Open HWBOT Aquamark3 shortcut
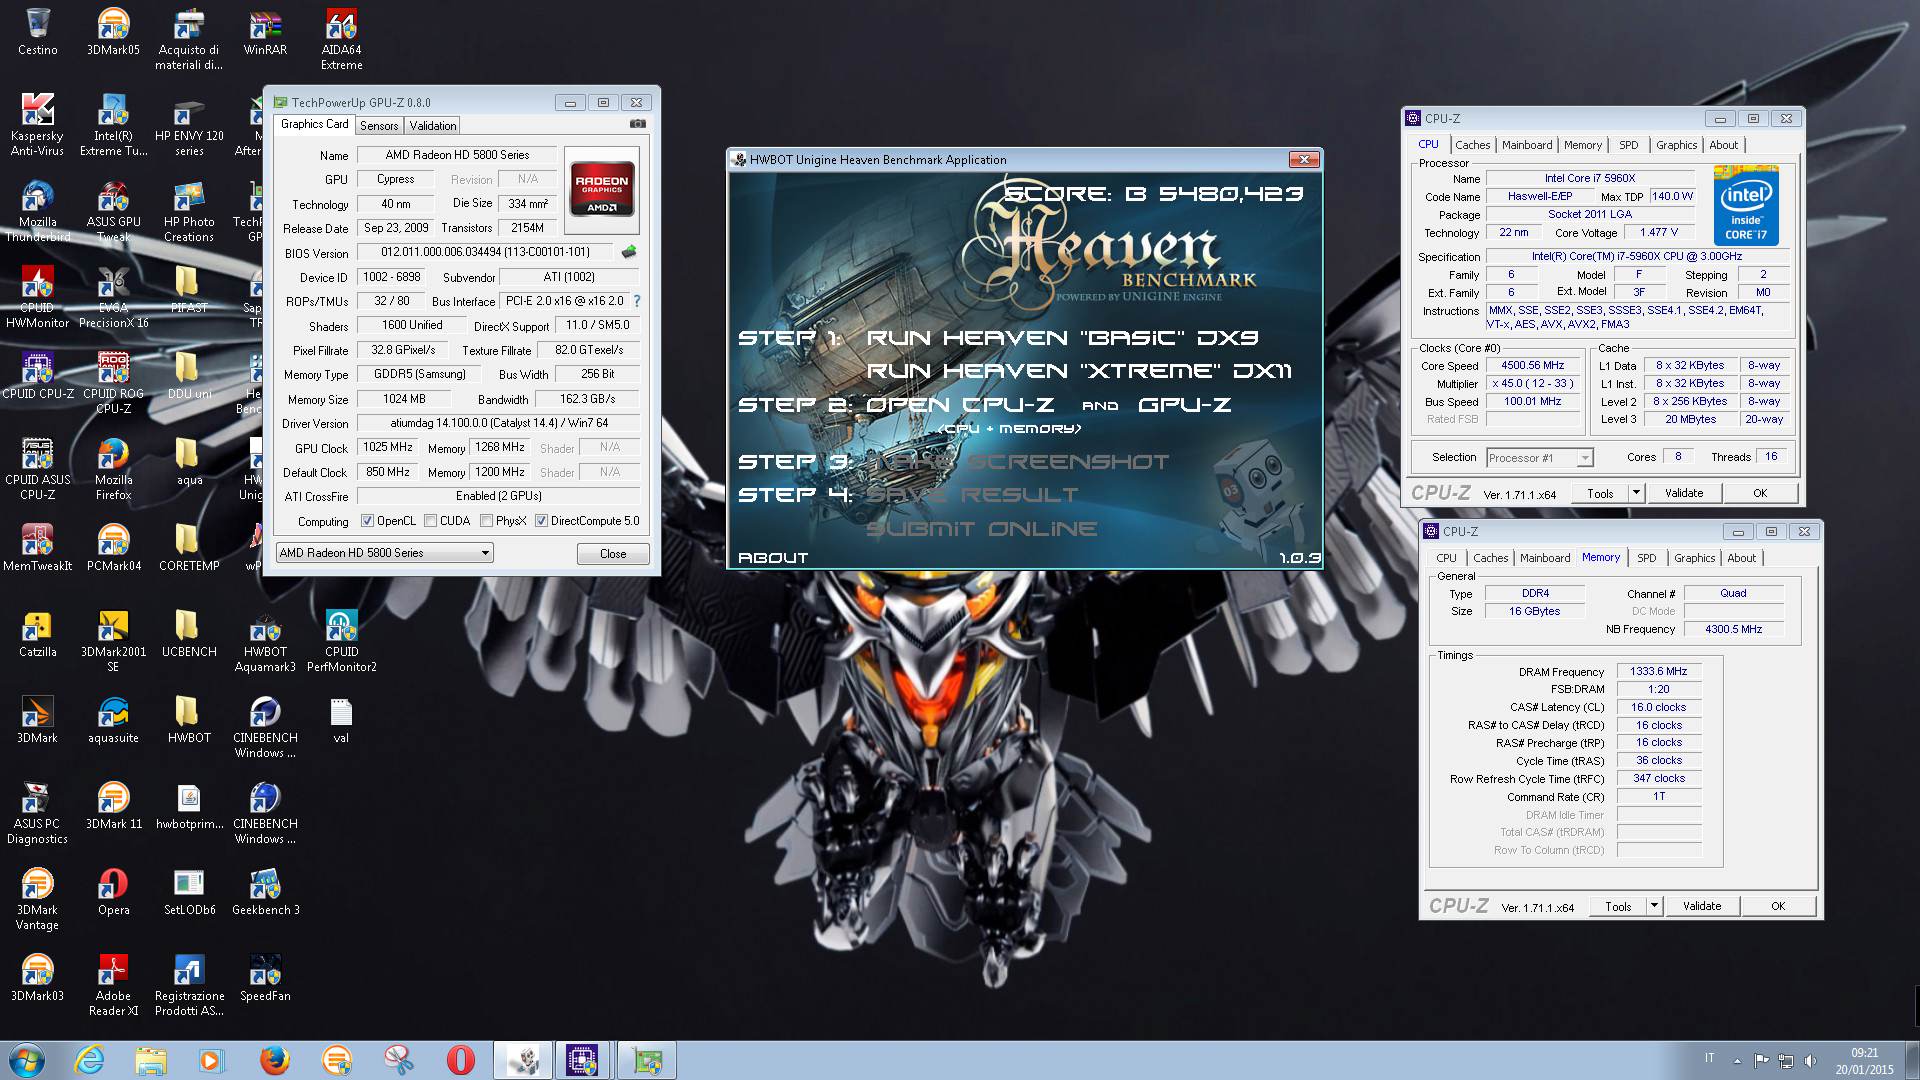The height and width of the screenshot is (1080, 1920). 265,641
